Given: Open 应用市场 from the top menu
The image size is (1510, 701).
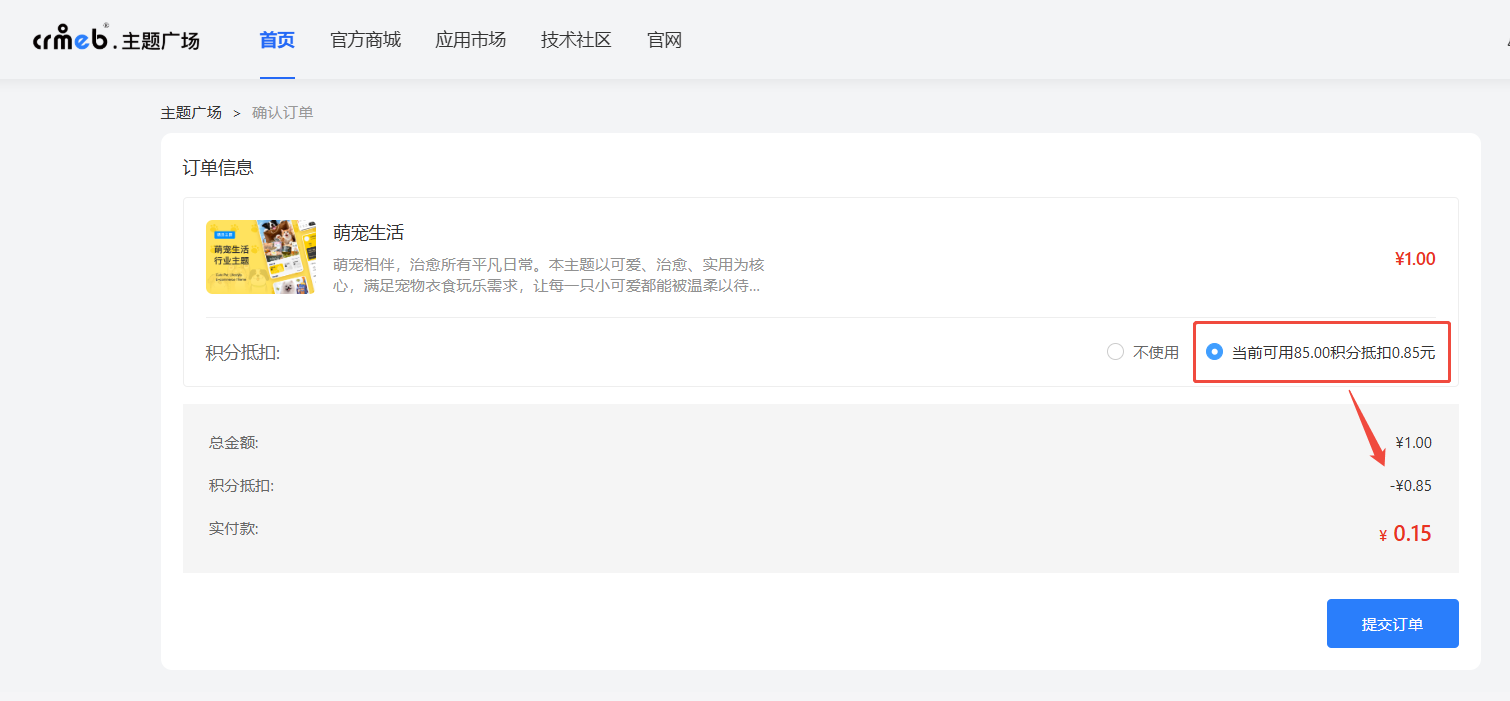Looking at the screenshot, I should pyautogui.click(x=470, y=40).
